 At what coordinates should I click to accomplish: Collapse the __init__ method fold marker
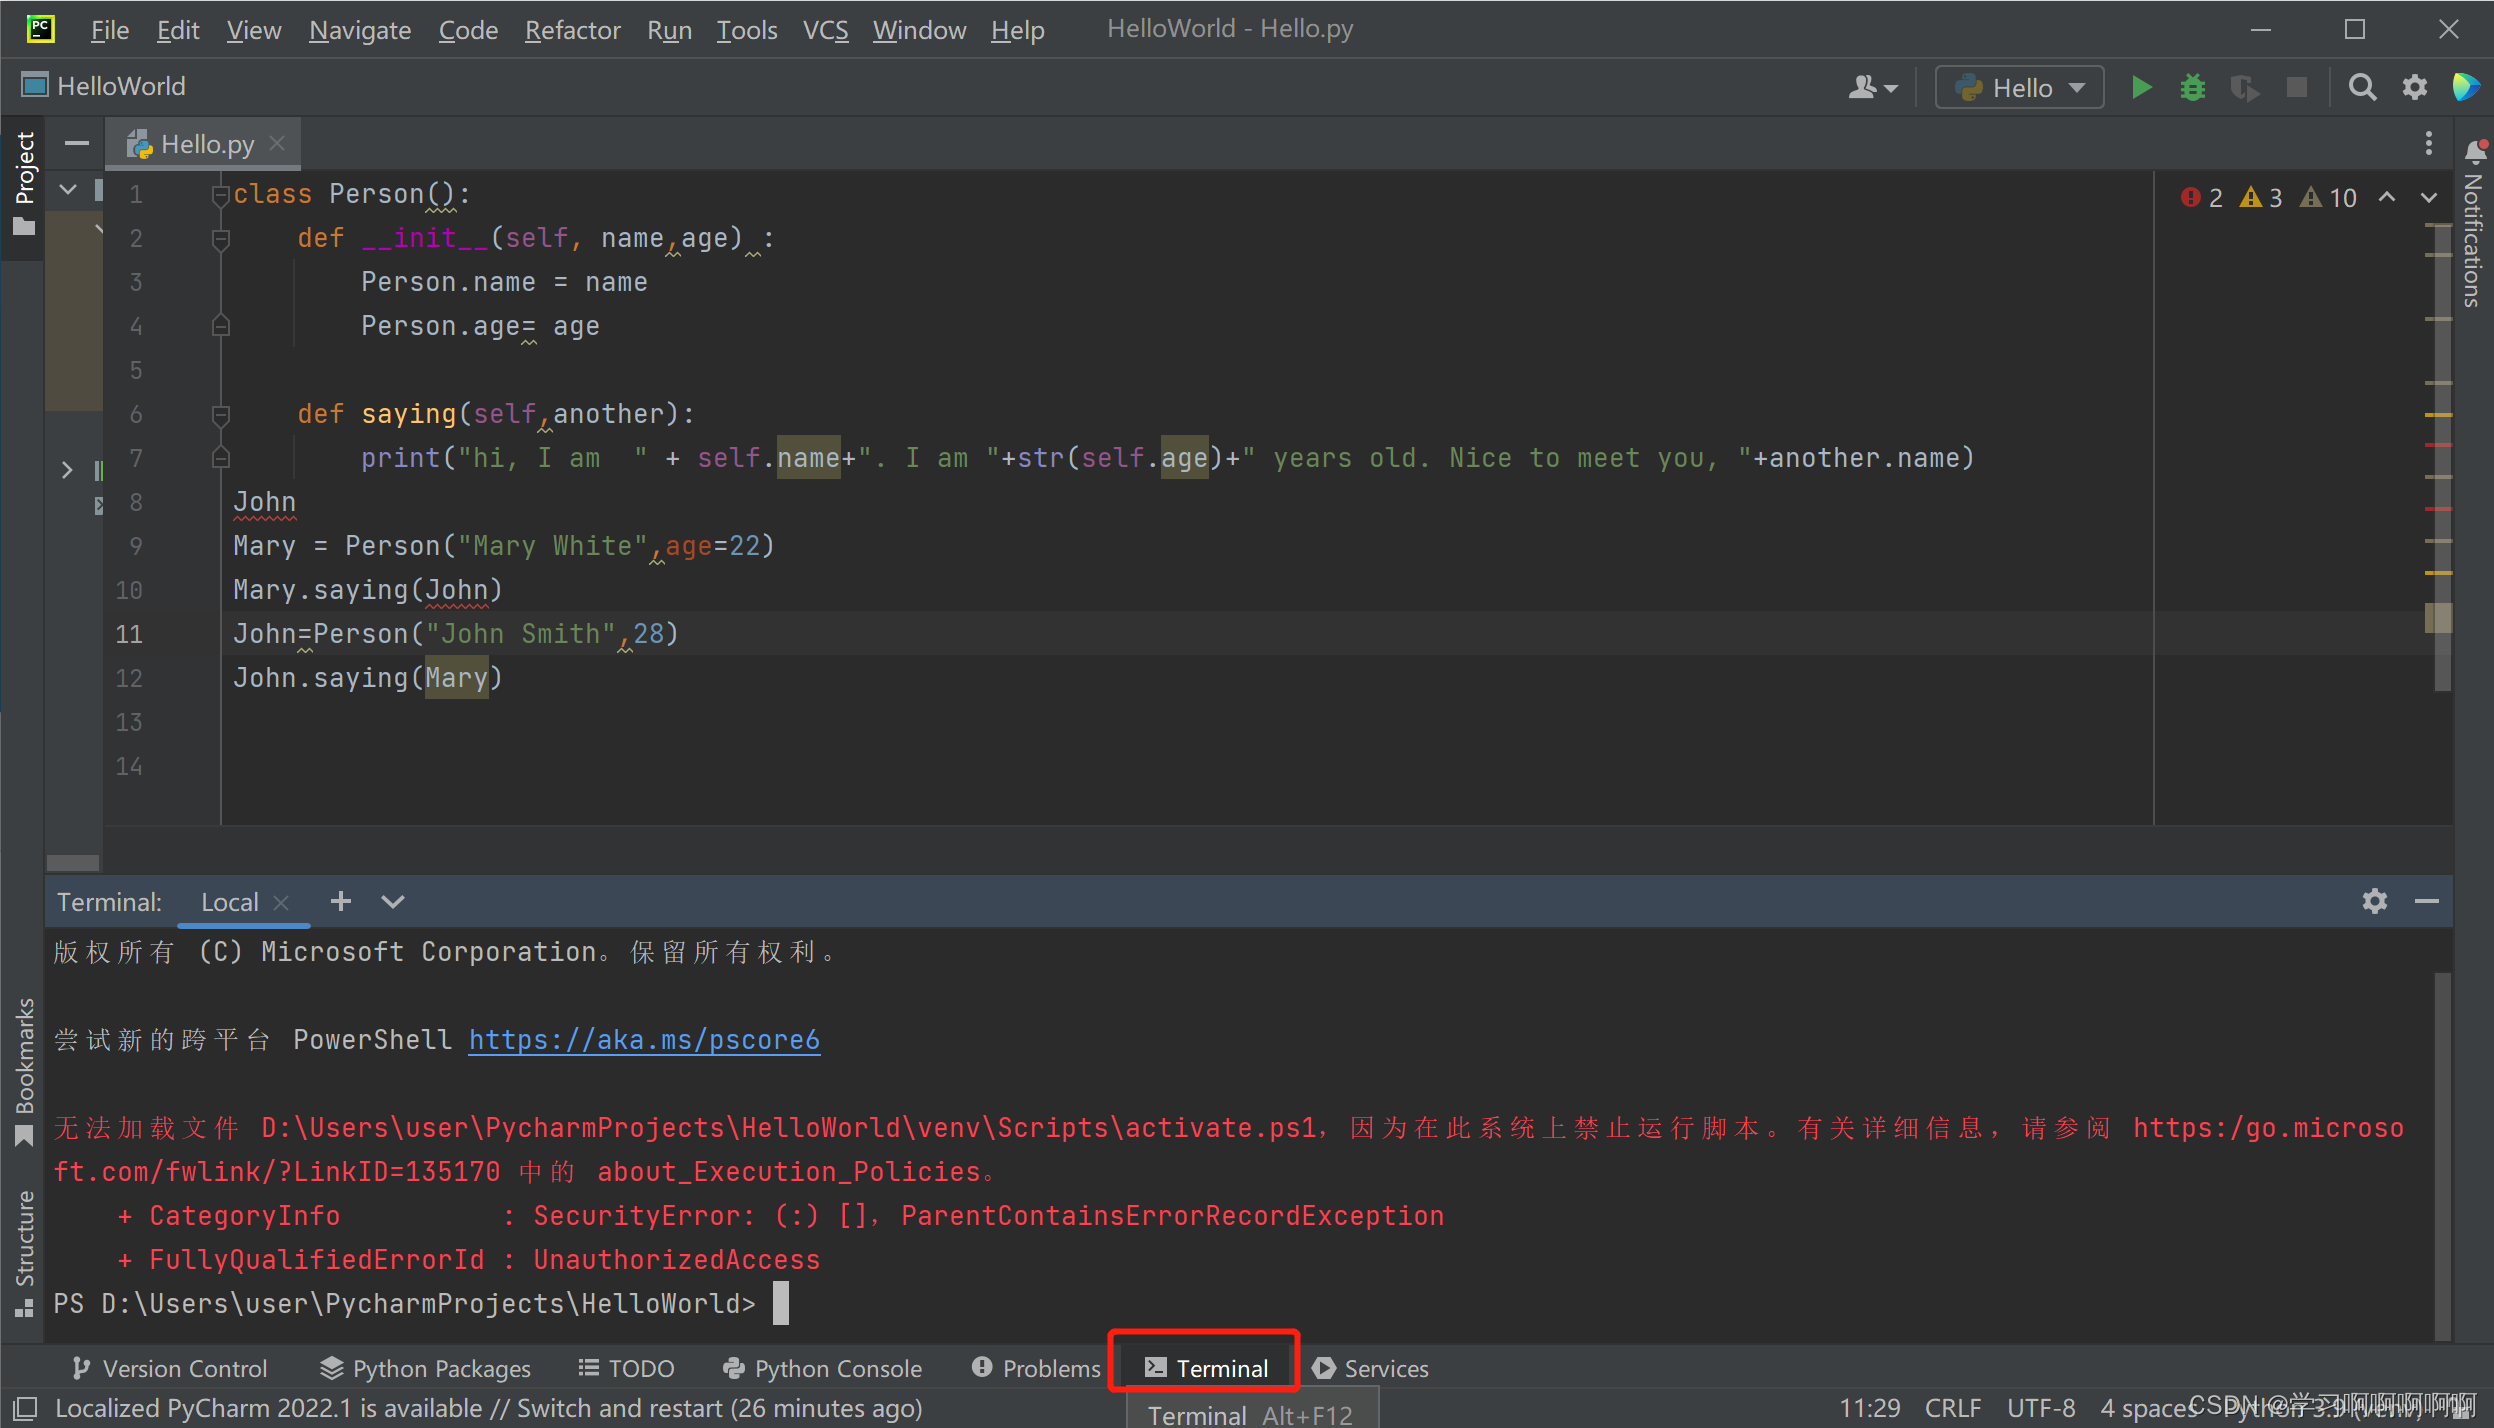(221, 238)
